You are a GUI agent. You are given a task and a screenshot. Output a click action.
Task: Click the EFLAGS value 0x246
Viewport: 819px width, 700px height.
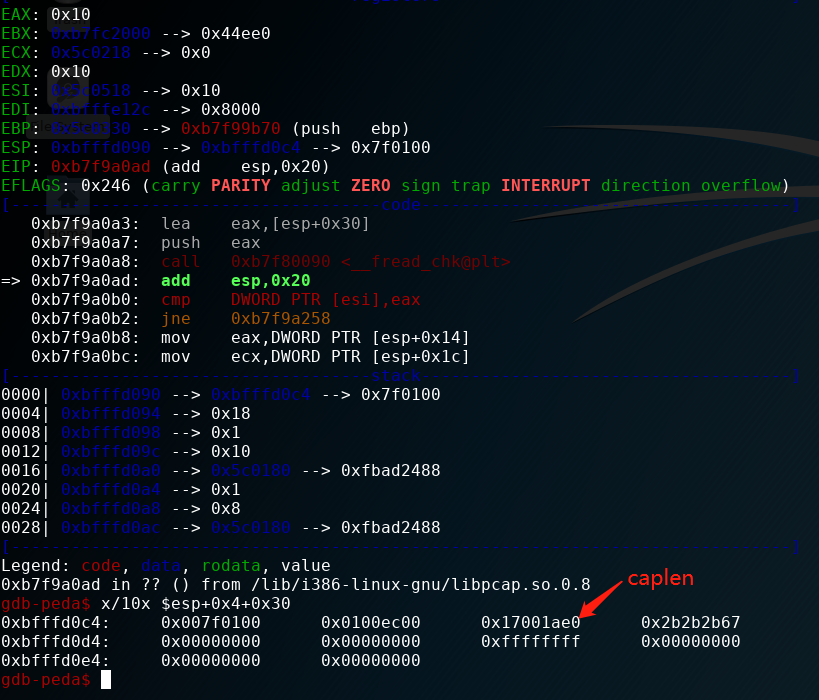(x=106, y=185)
